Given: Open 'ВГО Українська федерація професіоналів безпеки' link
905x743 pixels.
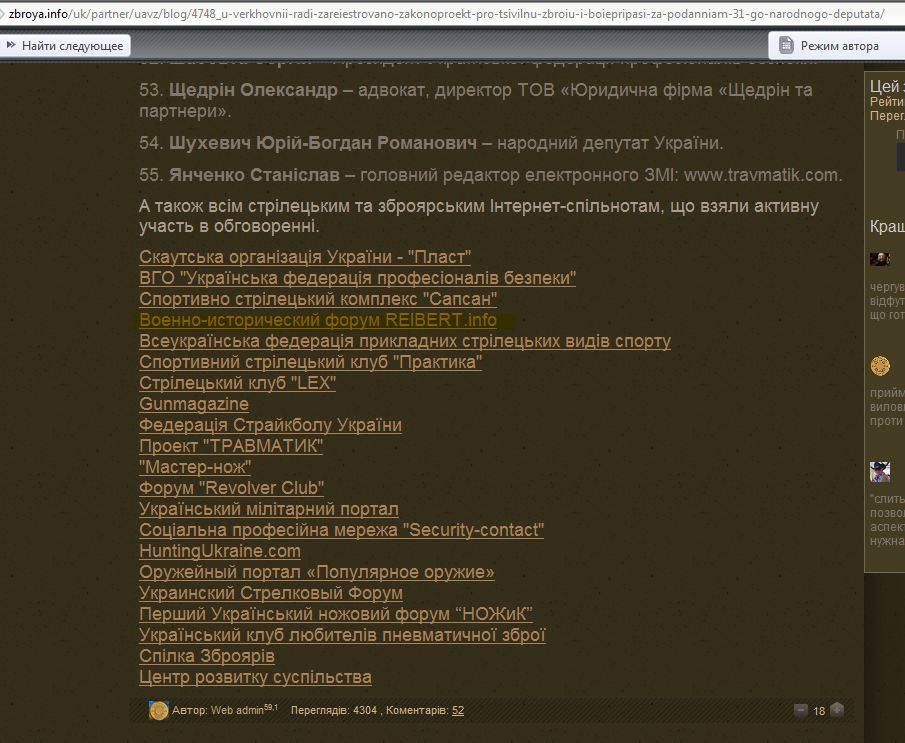Looking at the screenshot, I should pos(357,278).
